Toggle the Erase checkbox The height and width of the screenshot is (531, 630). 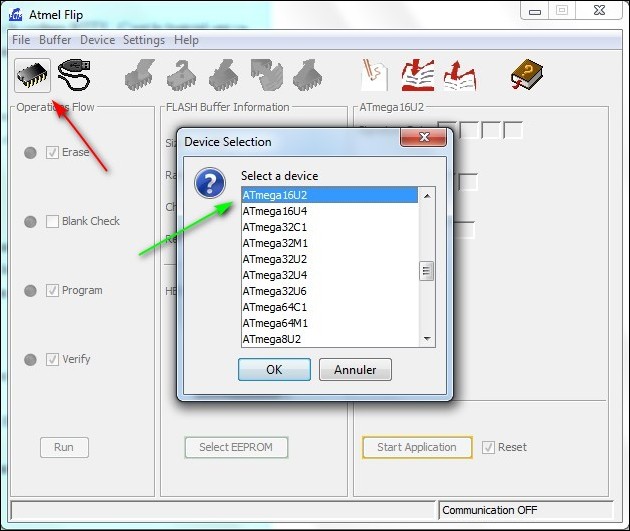tap(52, 153)
